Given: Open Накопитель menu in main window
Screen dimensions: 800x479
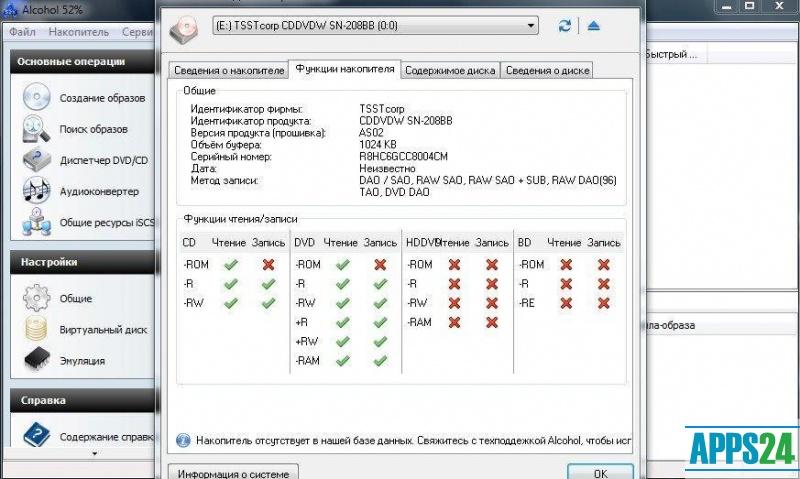Looking at the screenshot, I should 79,32.
